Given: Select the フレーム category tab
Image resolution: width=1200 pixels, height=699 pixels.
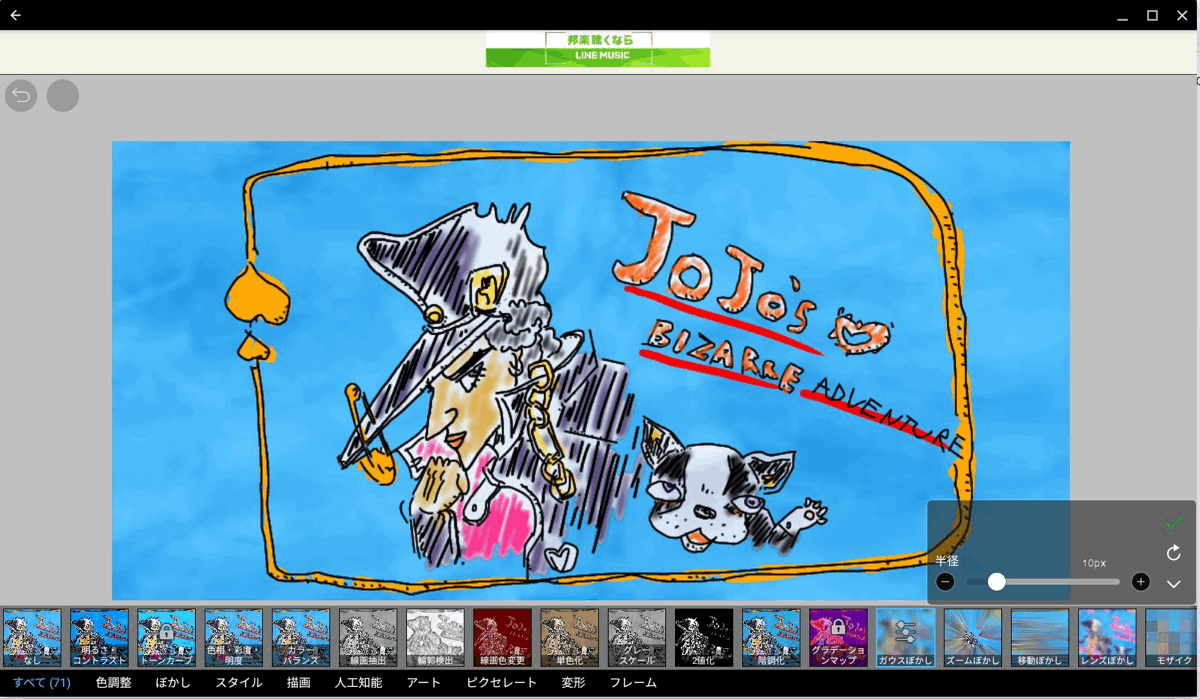Looking at the screenshot, I should (633, 683).
